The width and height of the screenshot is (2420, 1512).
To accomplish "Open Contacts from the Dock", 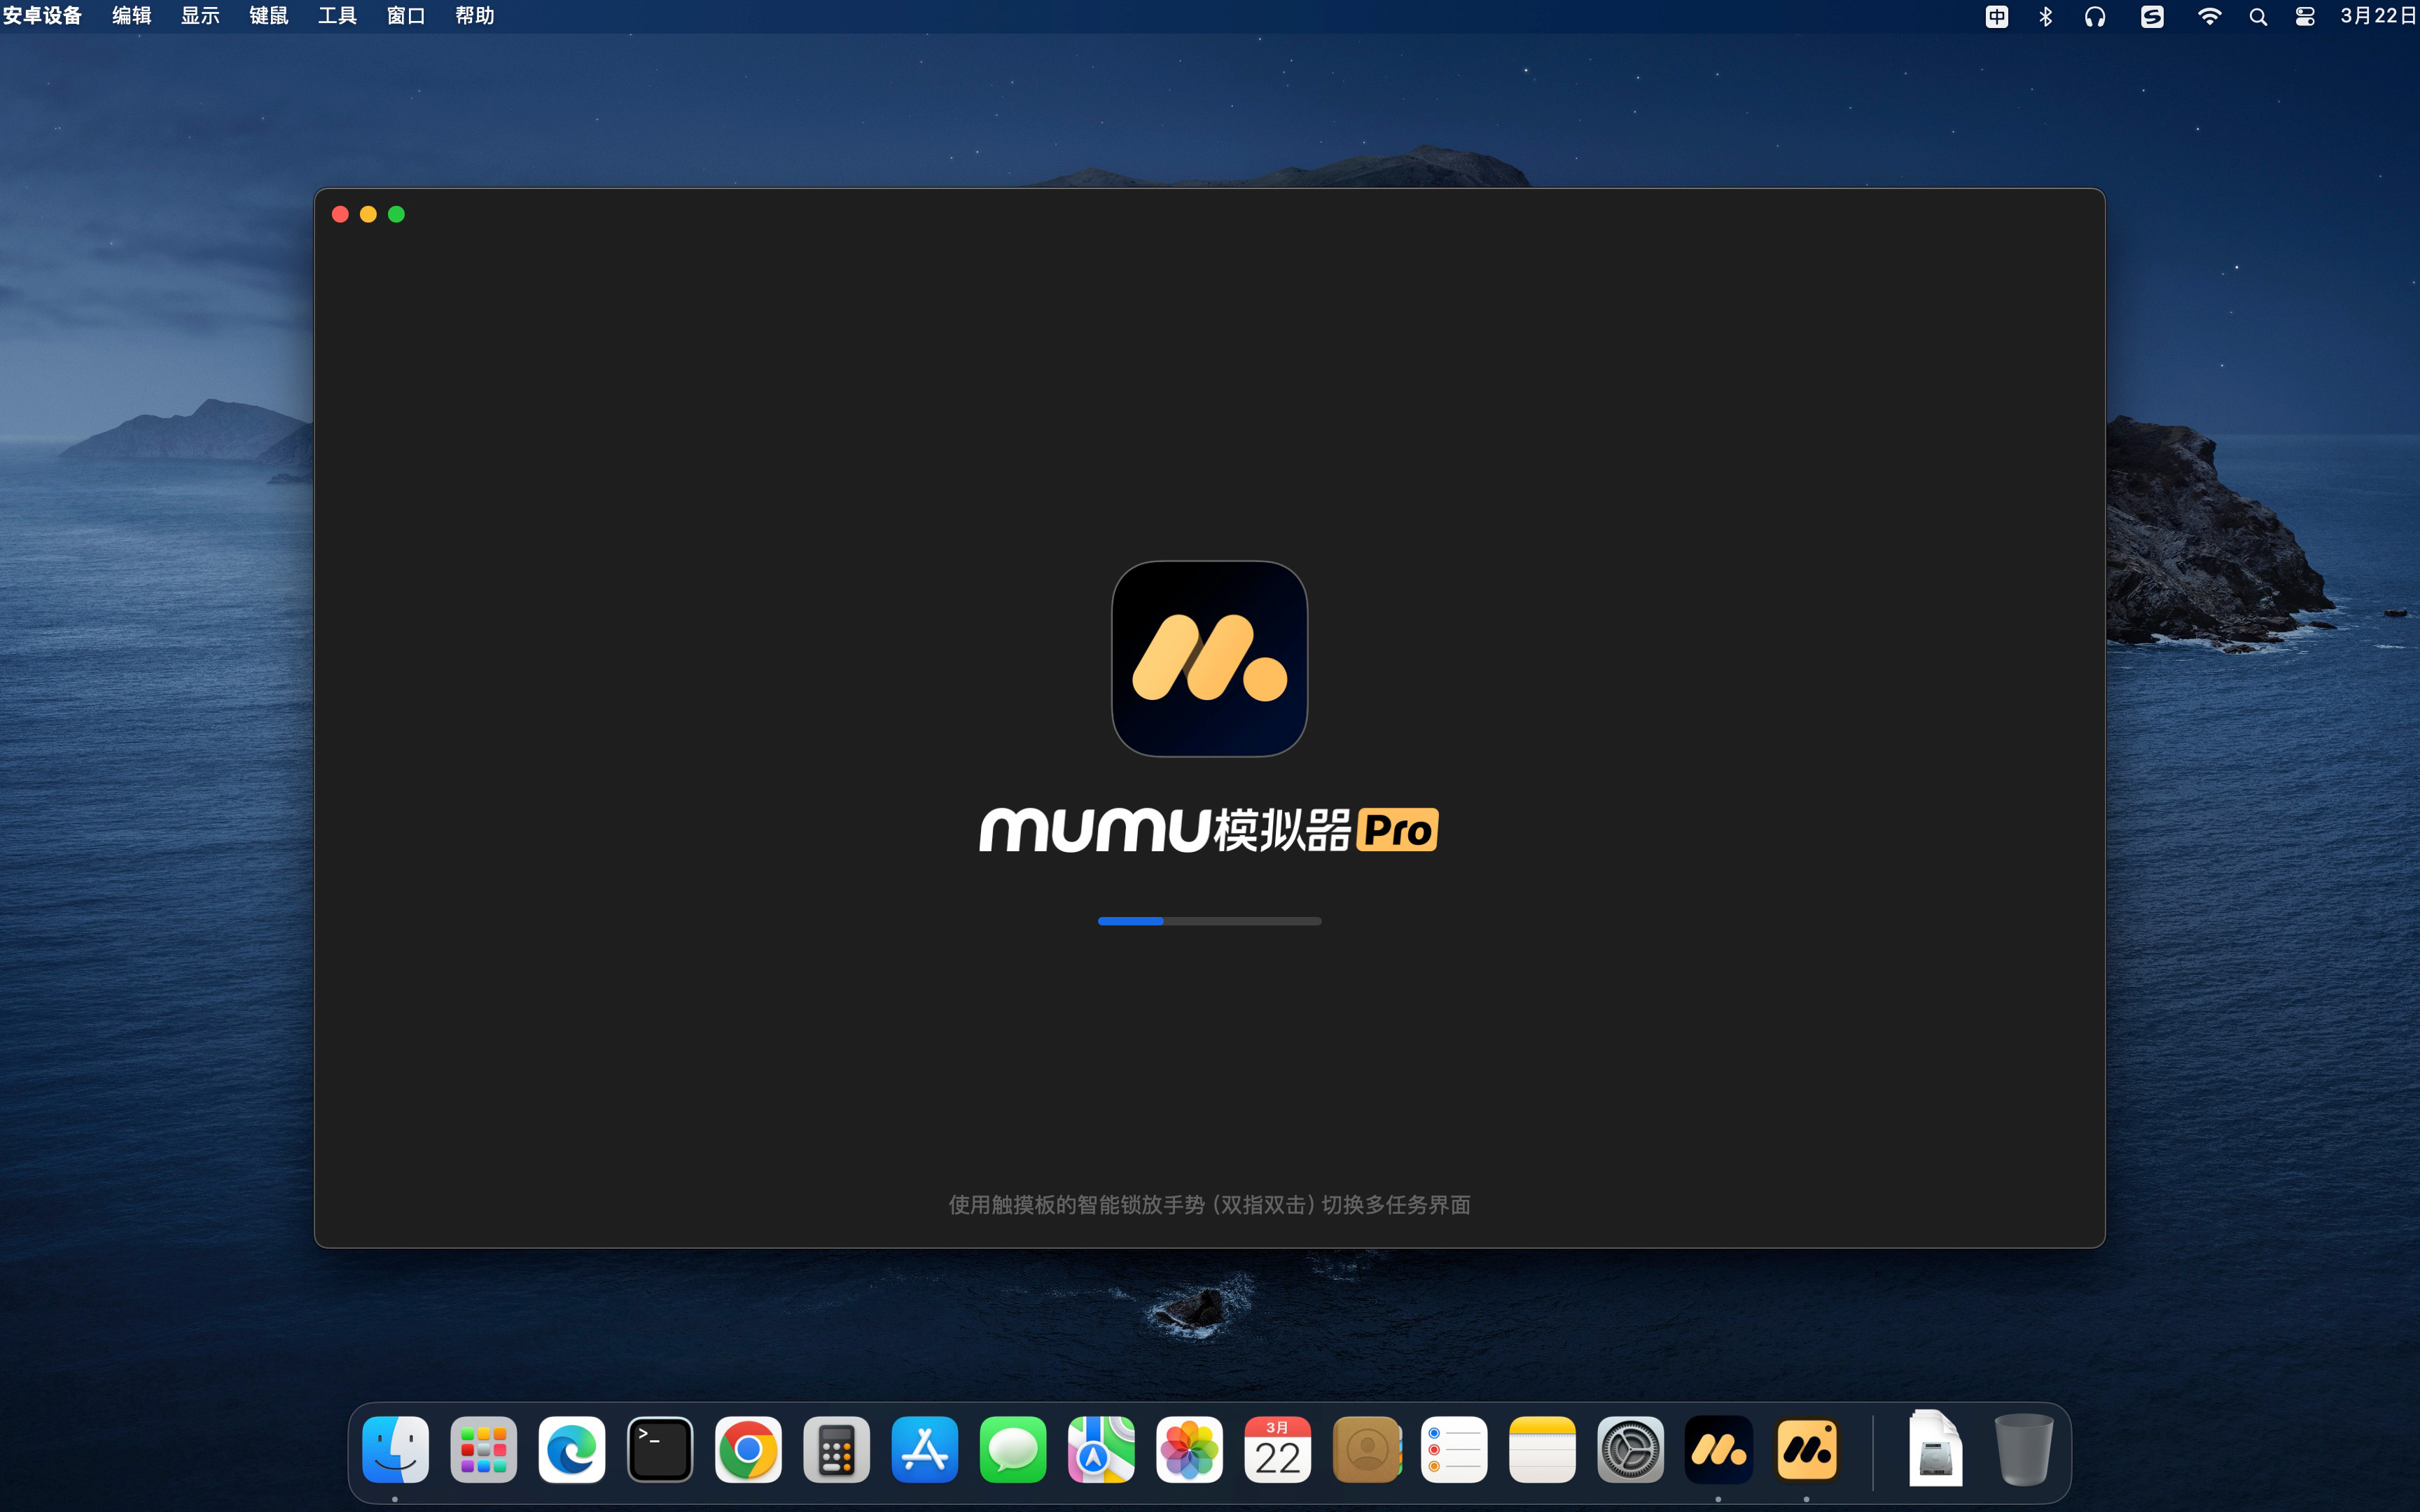I will click(1366, 1449).
